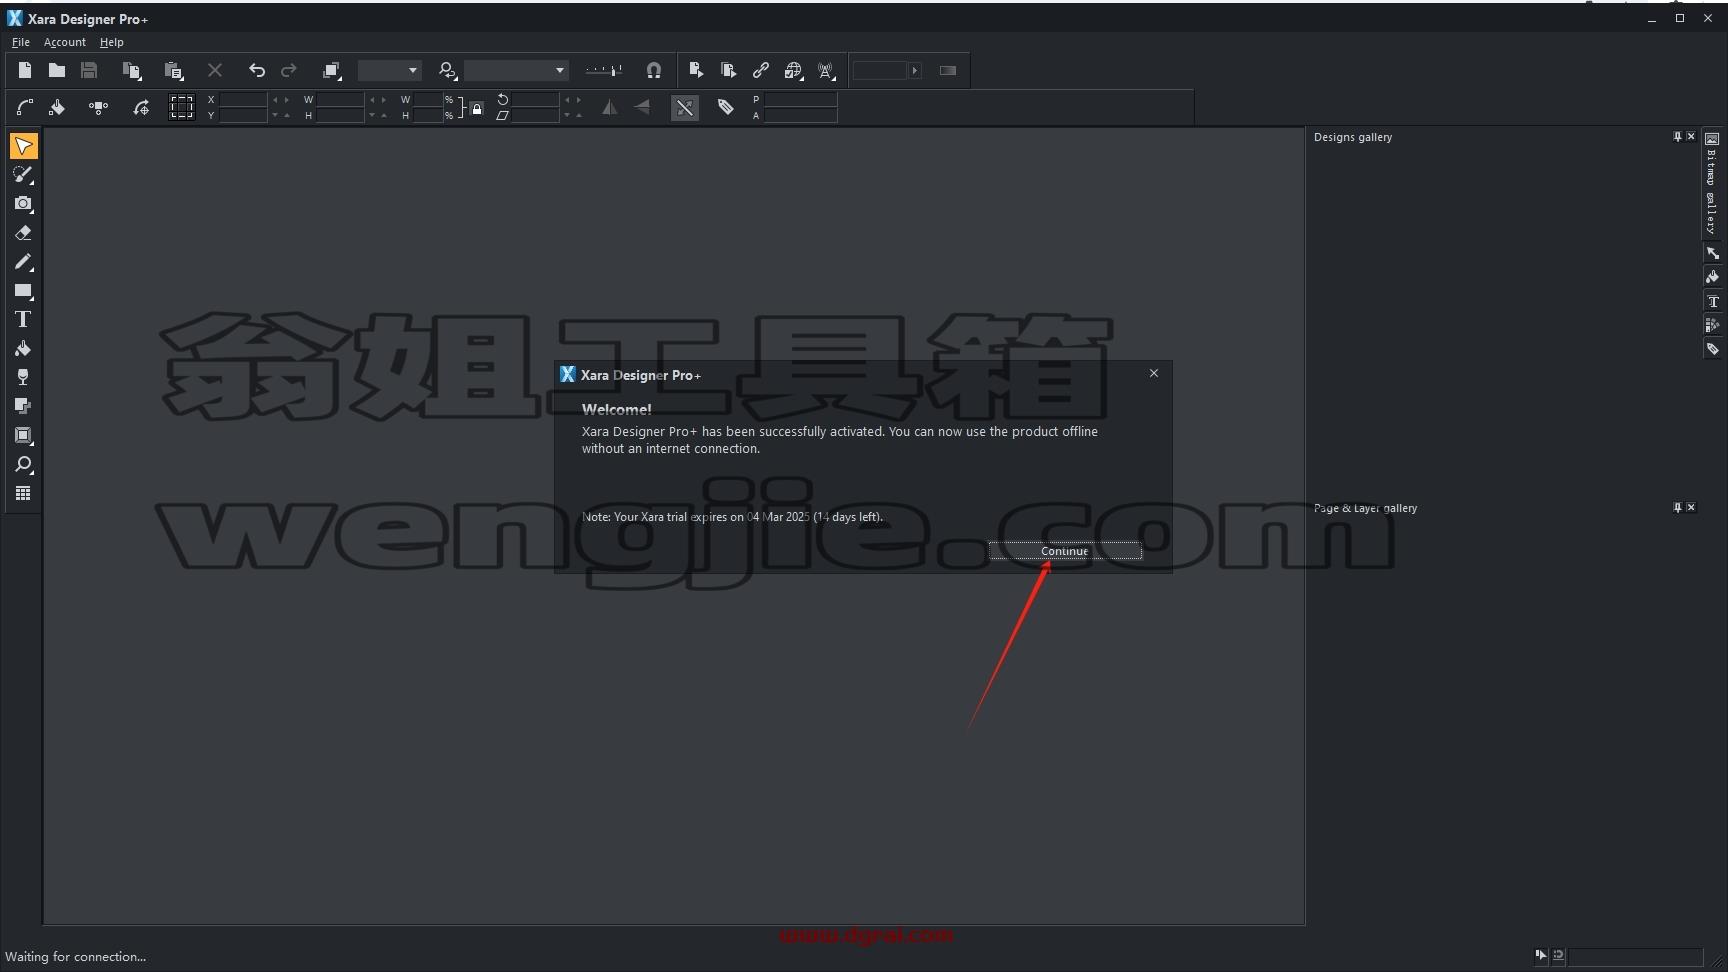Viewport: 1728px width, 972px height.
Task: Click the Delete X icon in the toolbar
Action: coord(215,70)
